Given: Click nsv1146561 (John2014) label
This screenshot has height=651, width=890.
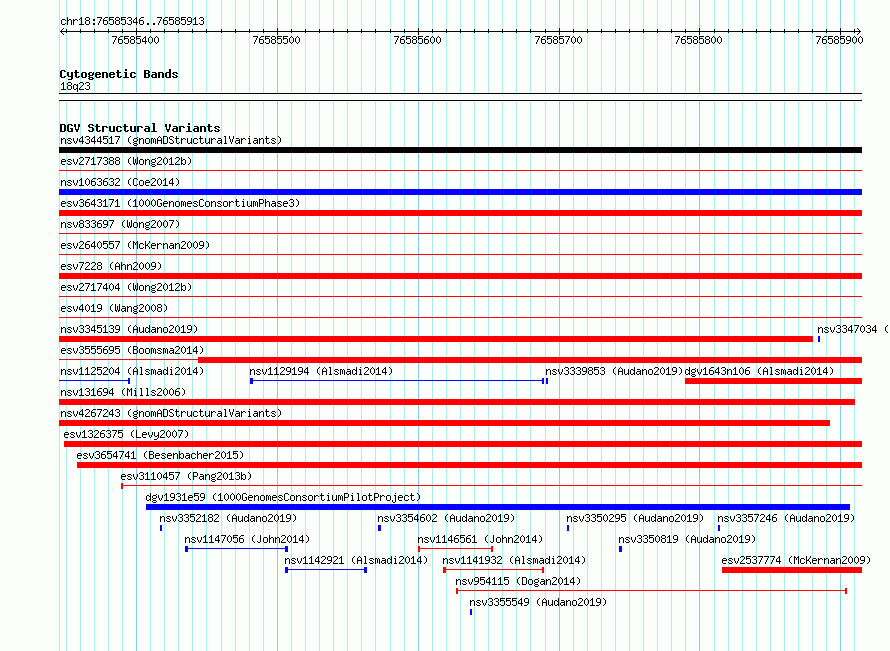Looking at the screenshot, I should (x=480, y=539).
